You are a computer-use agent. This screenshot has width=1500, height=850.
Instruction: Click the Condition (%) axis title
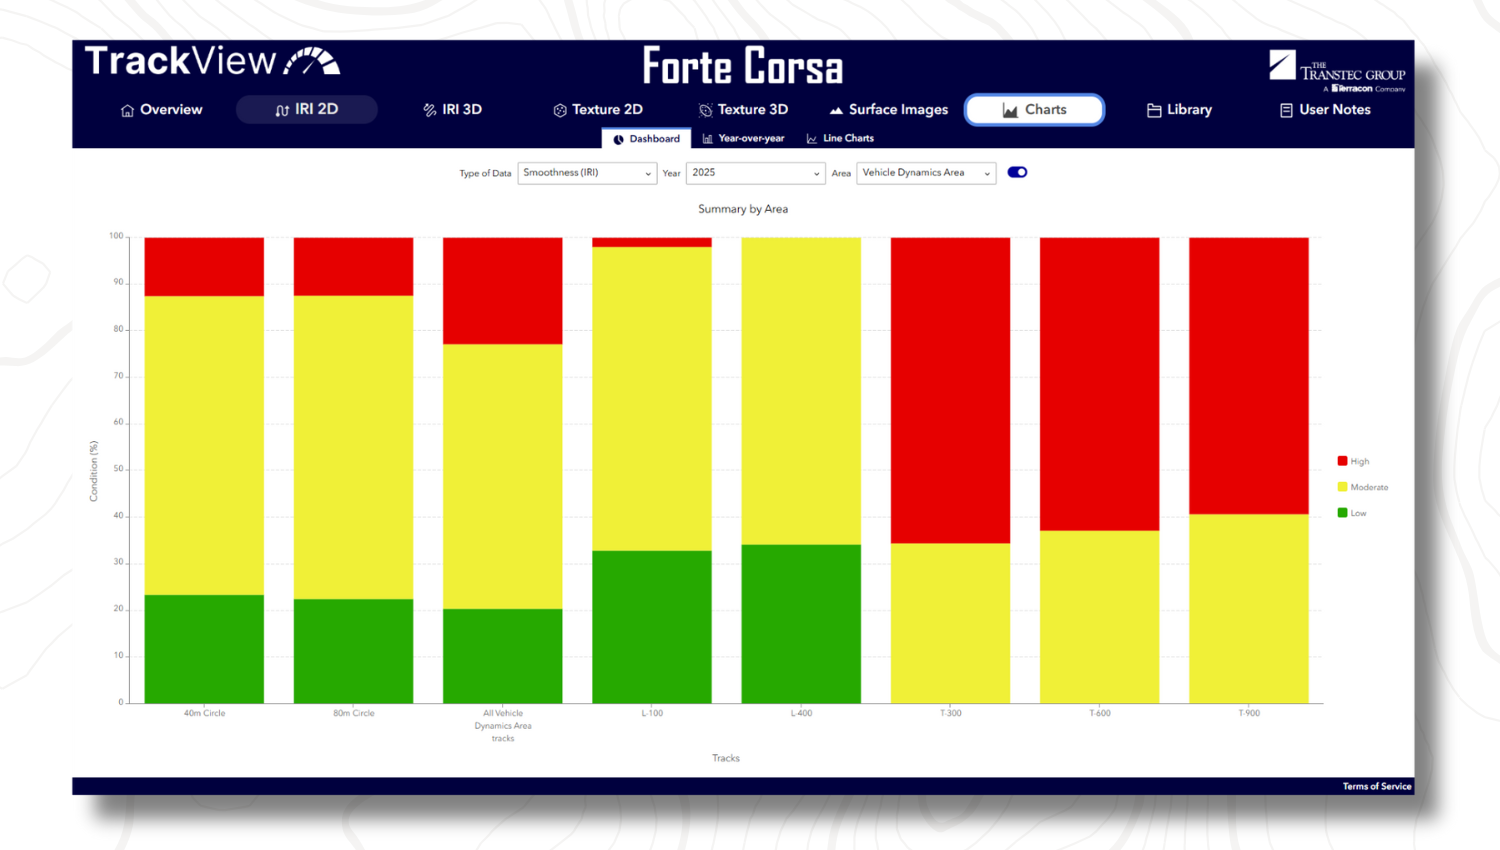coord(94,471)
